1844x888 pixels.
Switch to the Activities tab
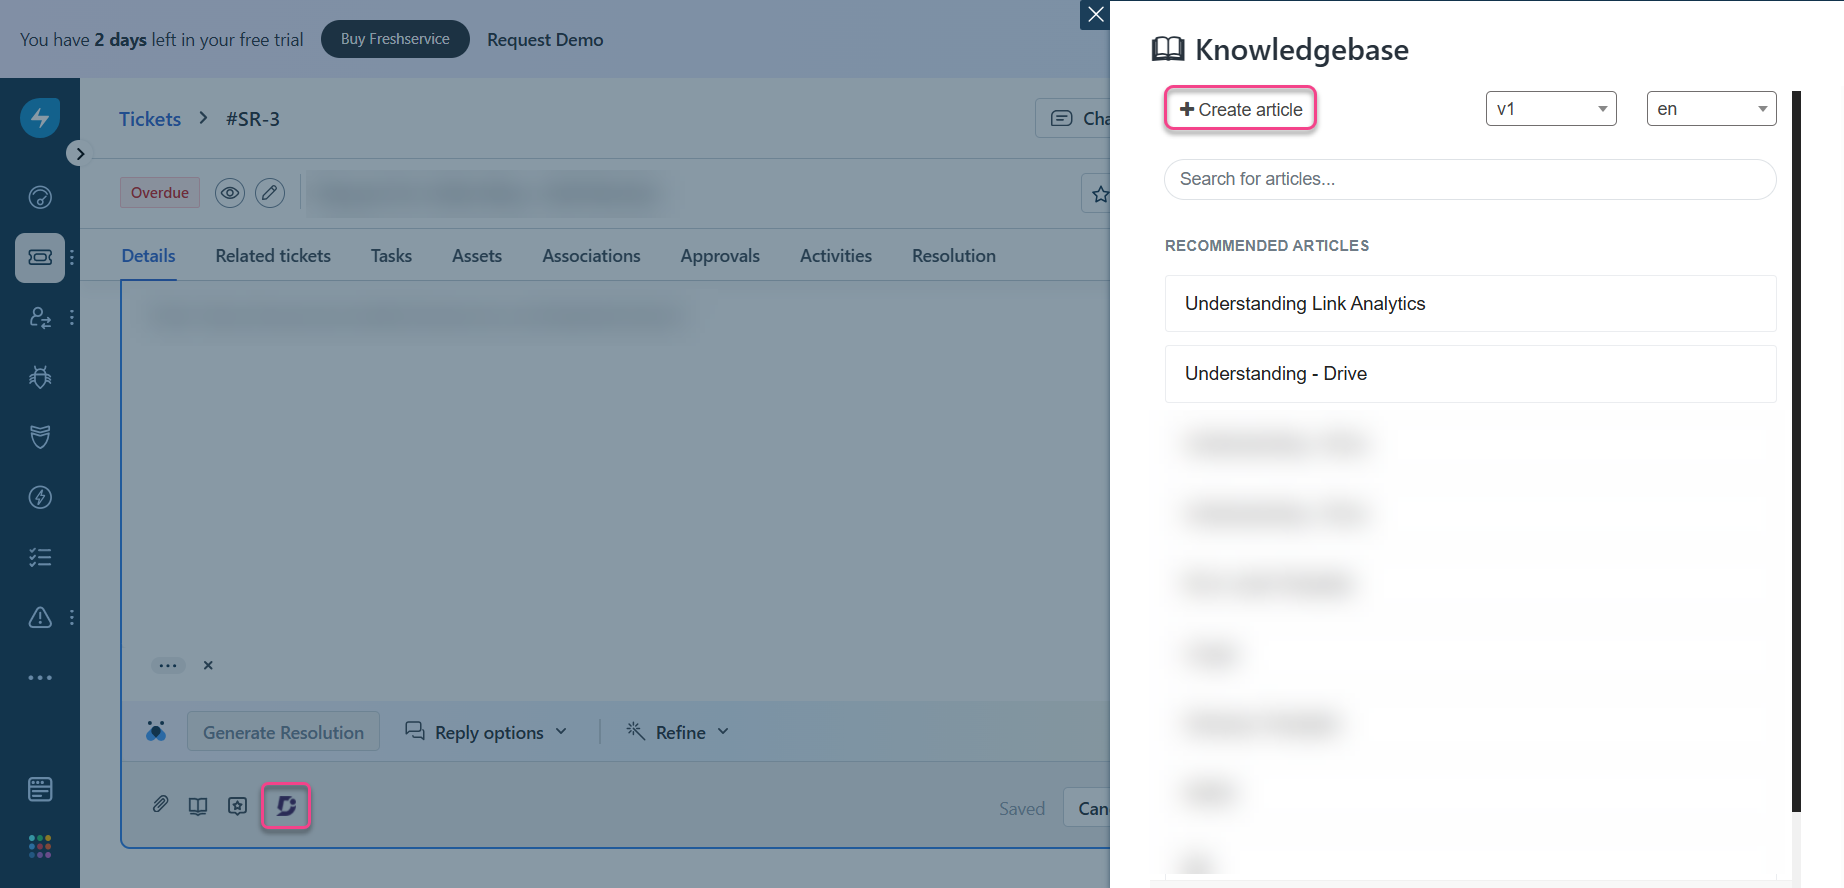click(x=836, y=256)
